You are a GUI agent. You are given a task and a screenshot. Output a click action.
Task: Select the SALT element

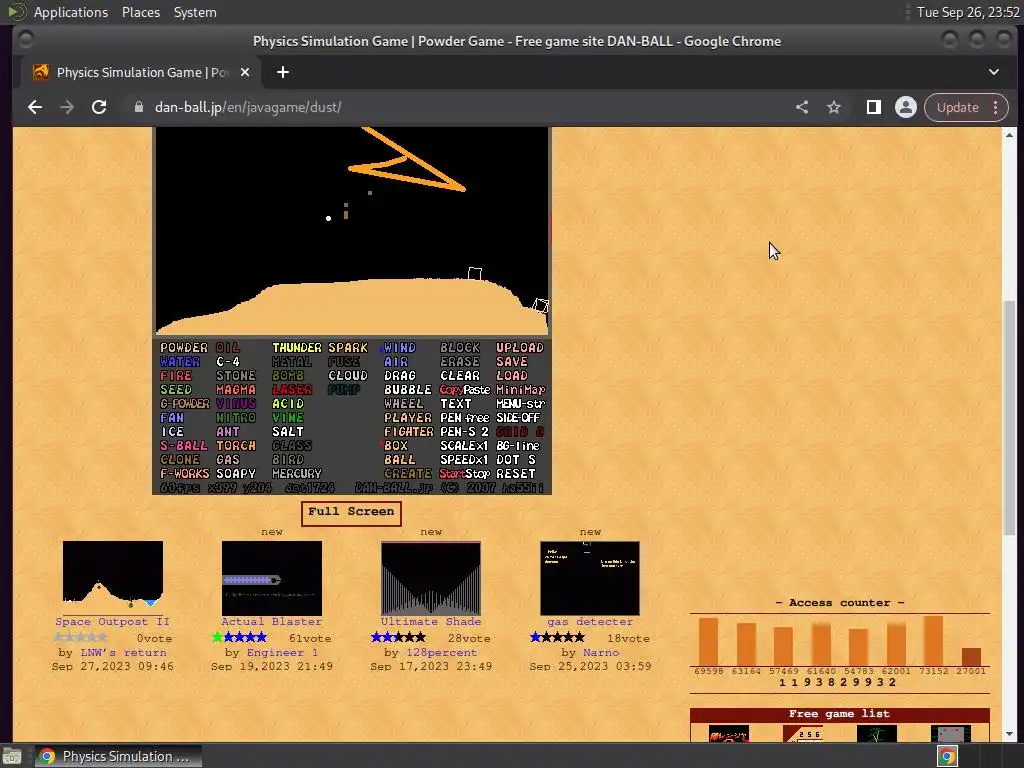pos(288,432)
